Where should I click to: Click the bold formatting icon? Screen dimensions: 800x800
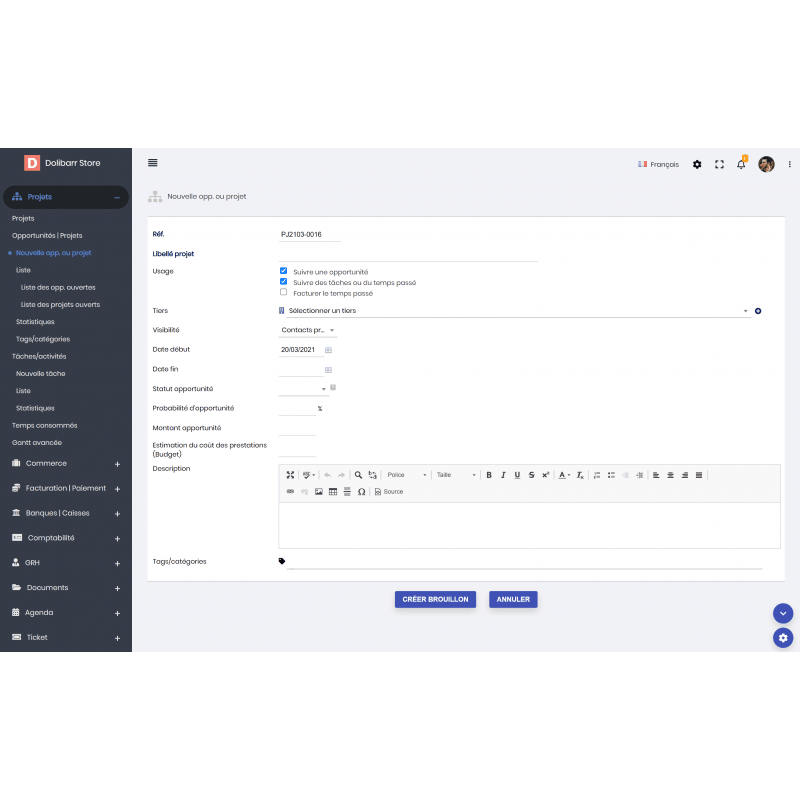(489, 475)
